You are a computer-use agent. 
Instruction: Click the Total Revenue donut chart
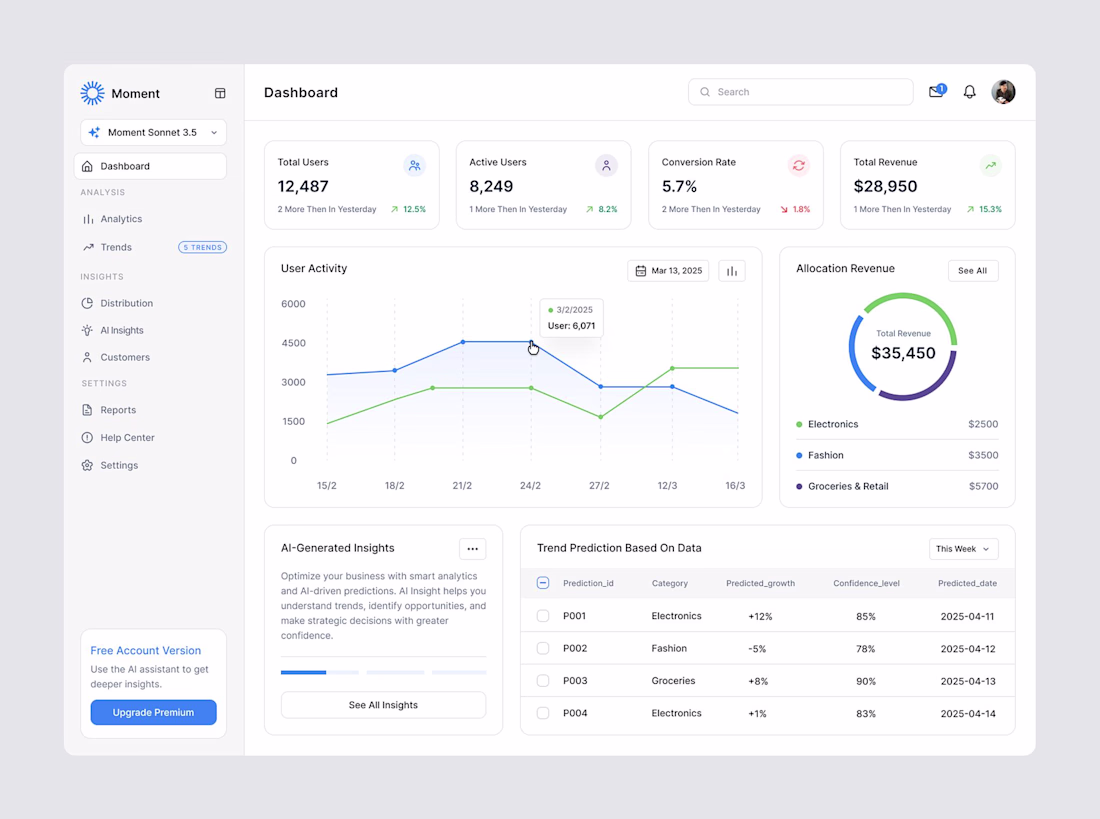903,347
